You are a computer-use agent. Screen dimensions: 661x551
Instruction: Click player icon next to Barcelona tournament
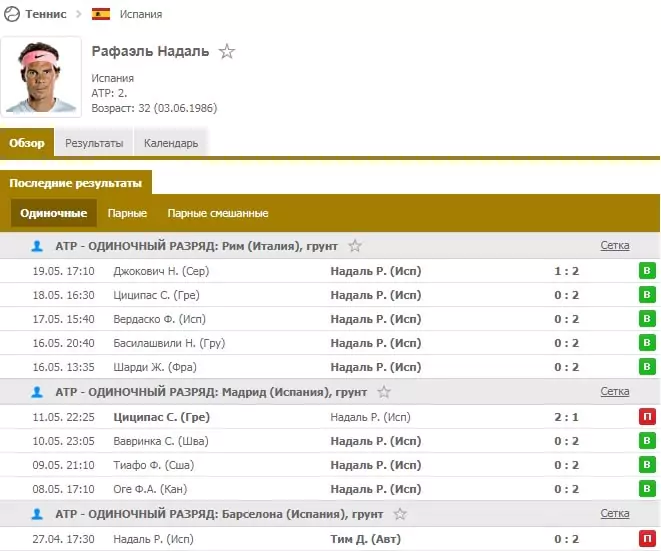click(x=37, y=514)
